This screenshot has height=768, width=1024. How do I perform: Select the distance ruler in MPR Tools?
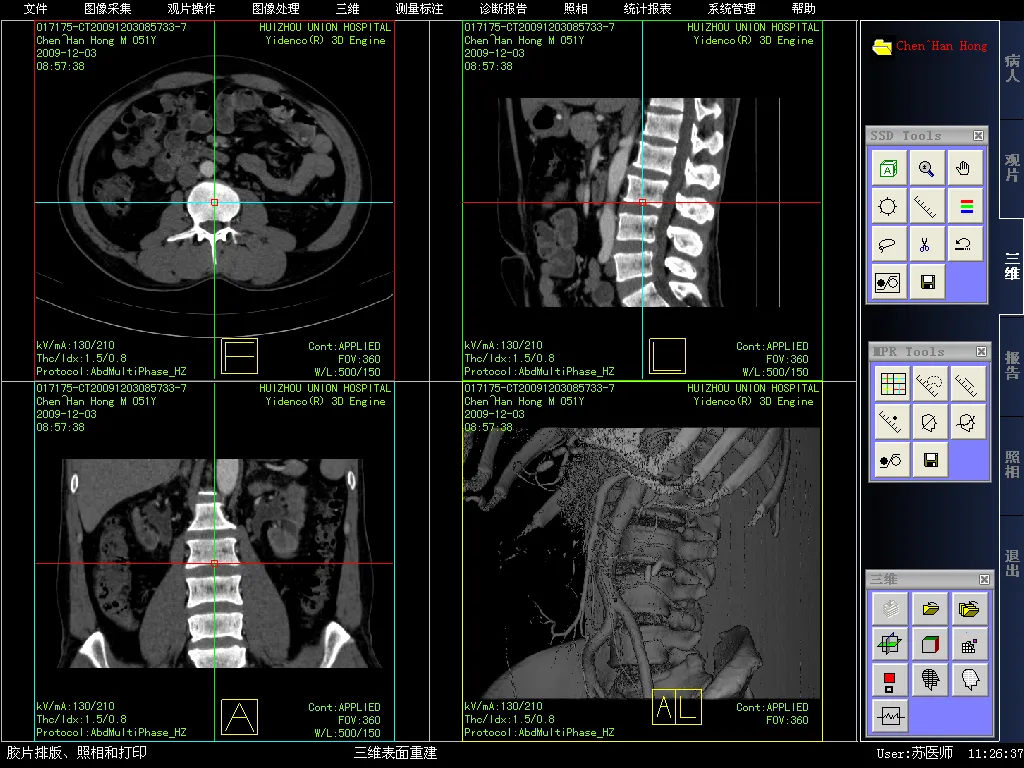pyautogui.click(x=967, y=385)
